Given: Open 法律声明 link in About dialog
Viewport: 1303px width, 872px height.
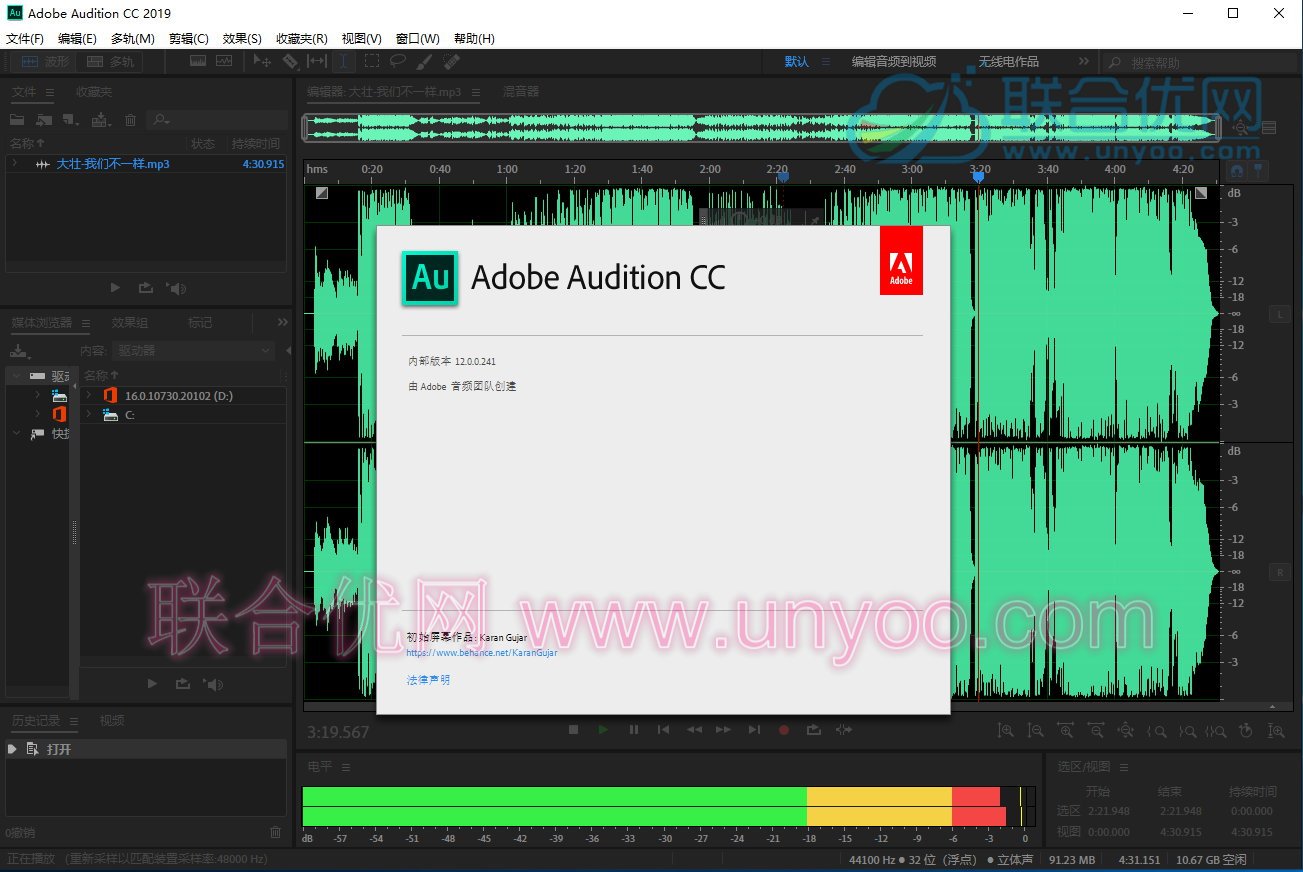Looking at the screenshot, I should [x=428, y=680].
